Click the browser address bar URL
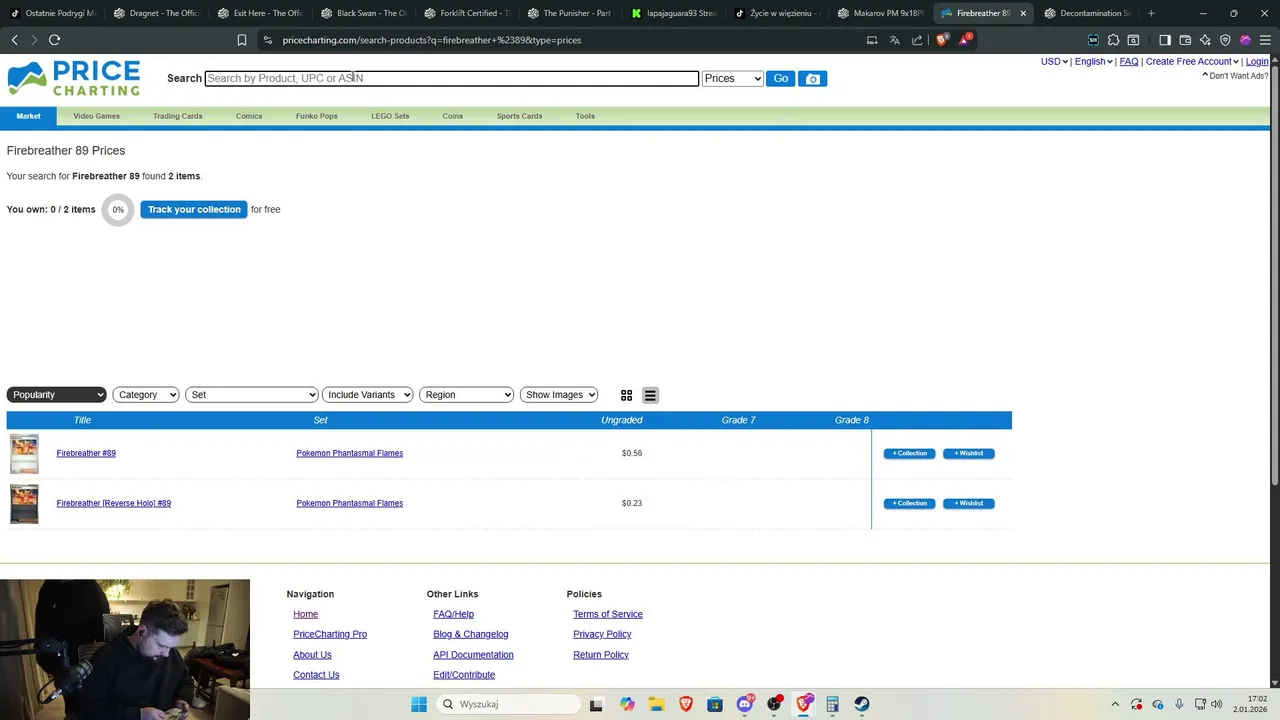The image size is (1280, 720). (x=432, y=40)
